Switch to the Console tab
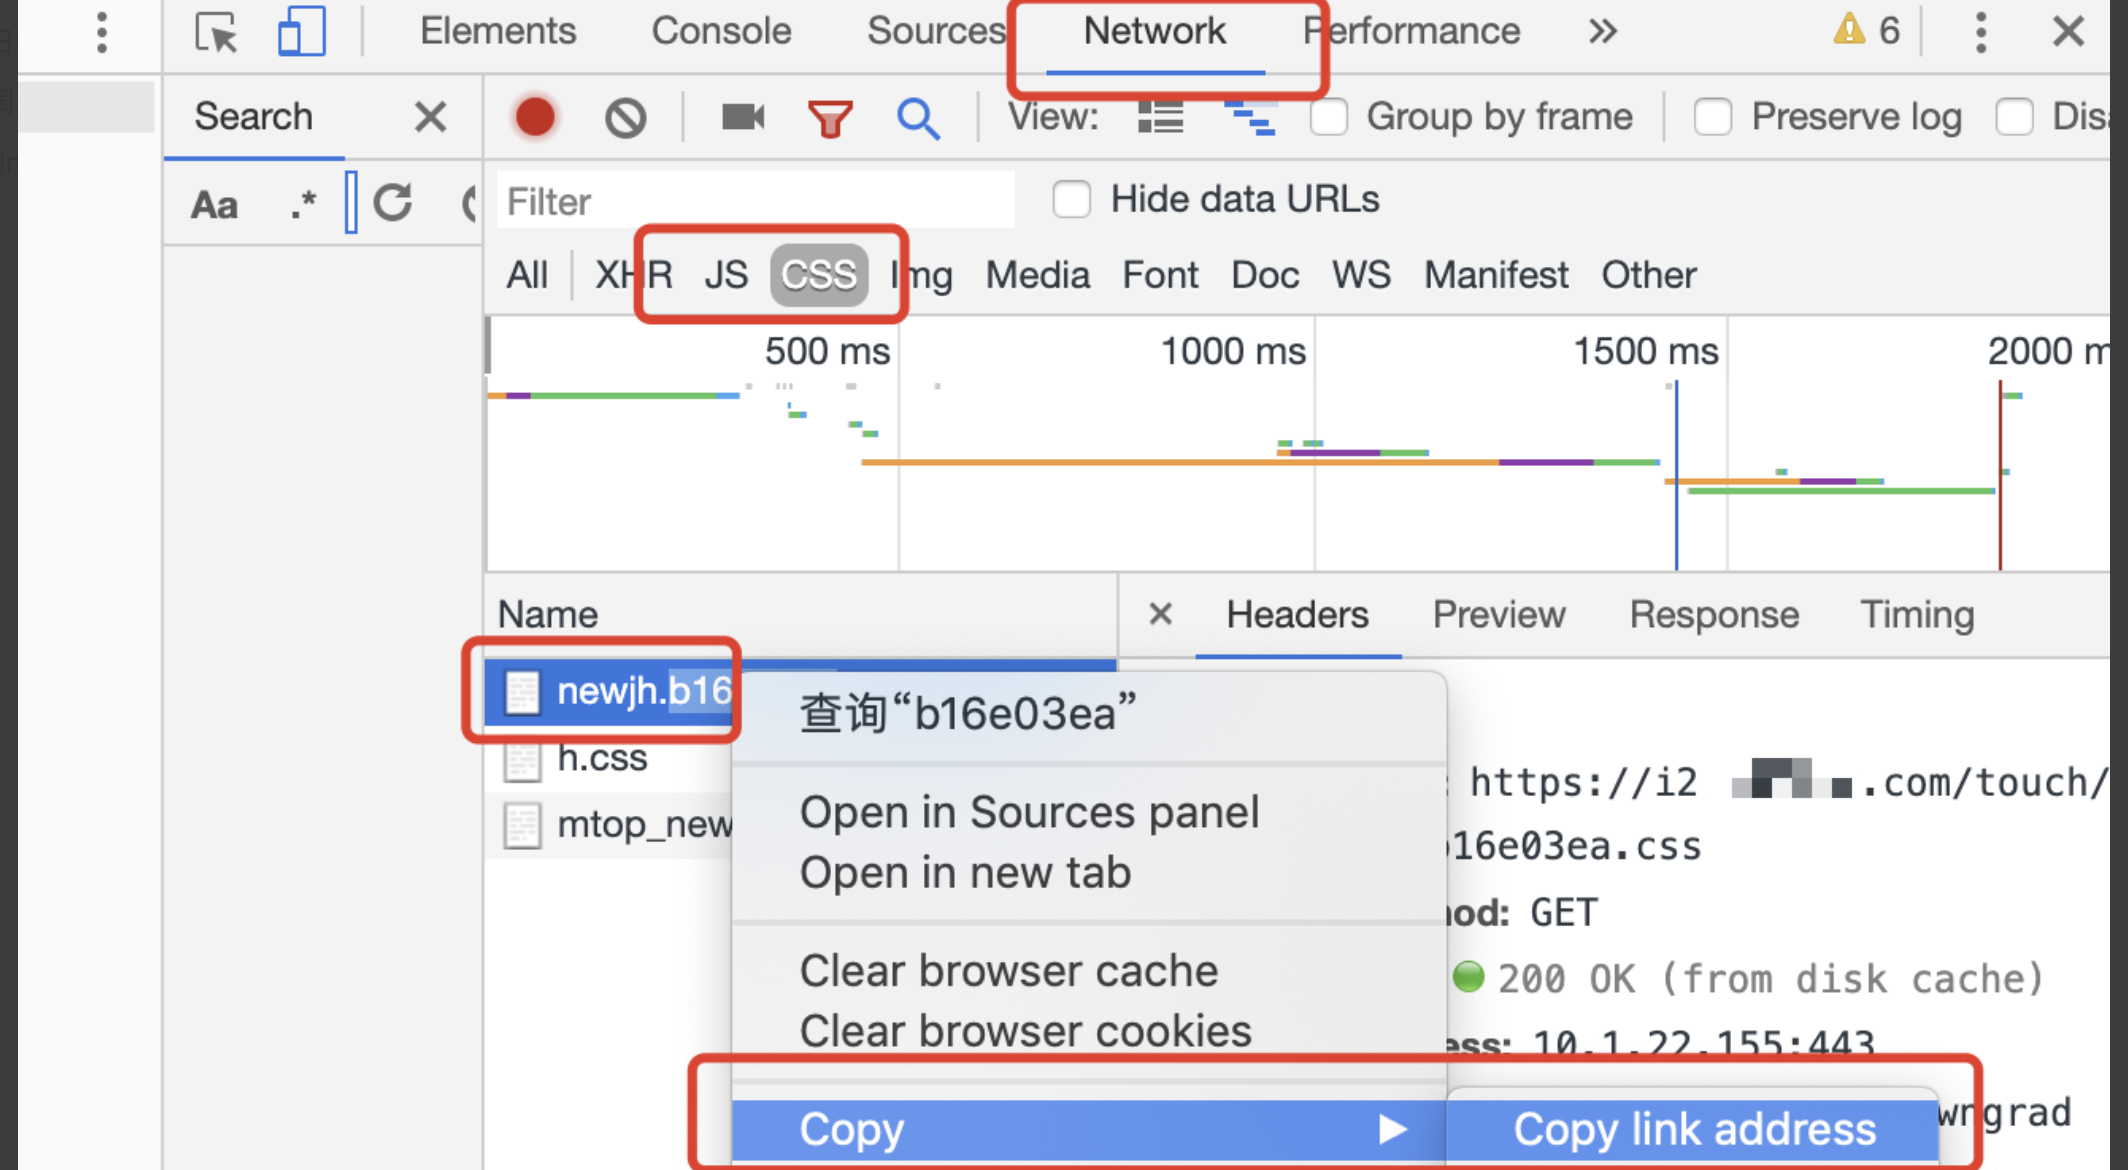 coord(721,32)
